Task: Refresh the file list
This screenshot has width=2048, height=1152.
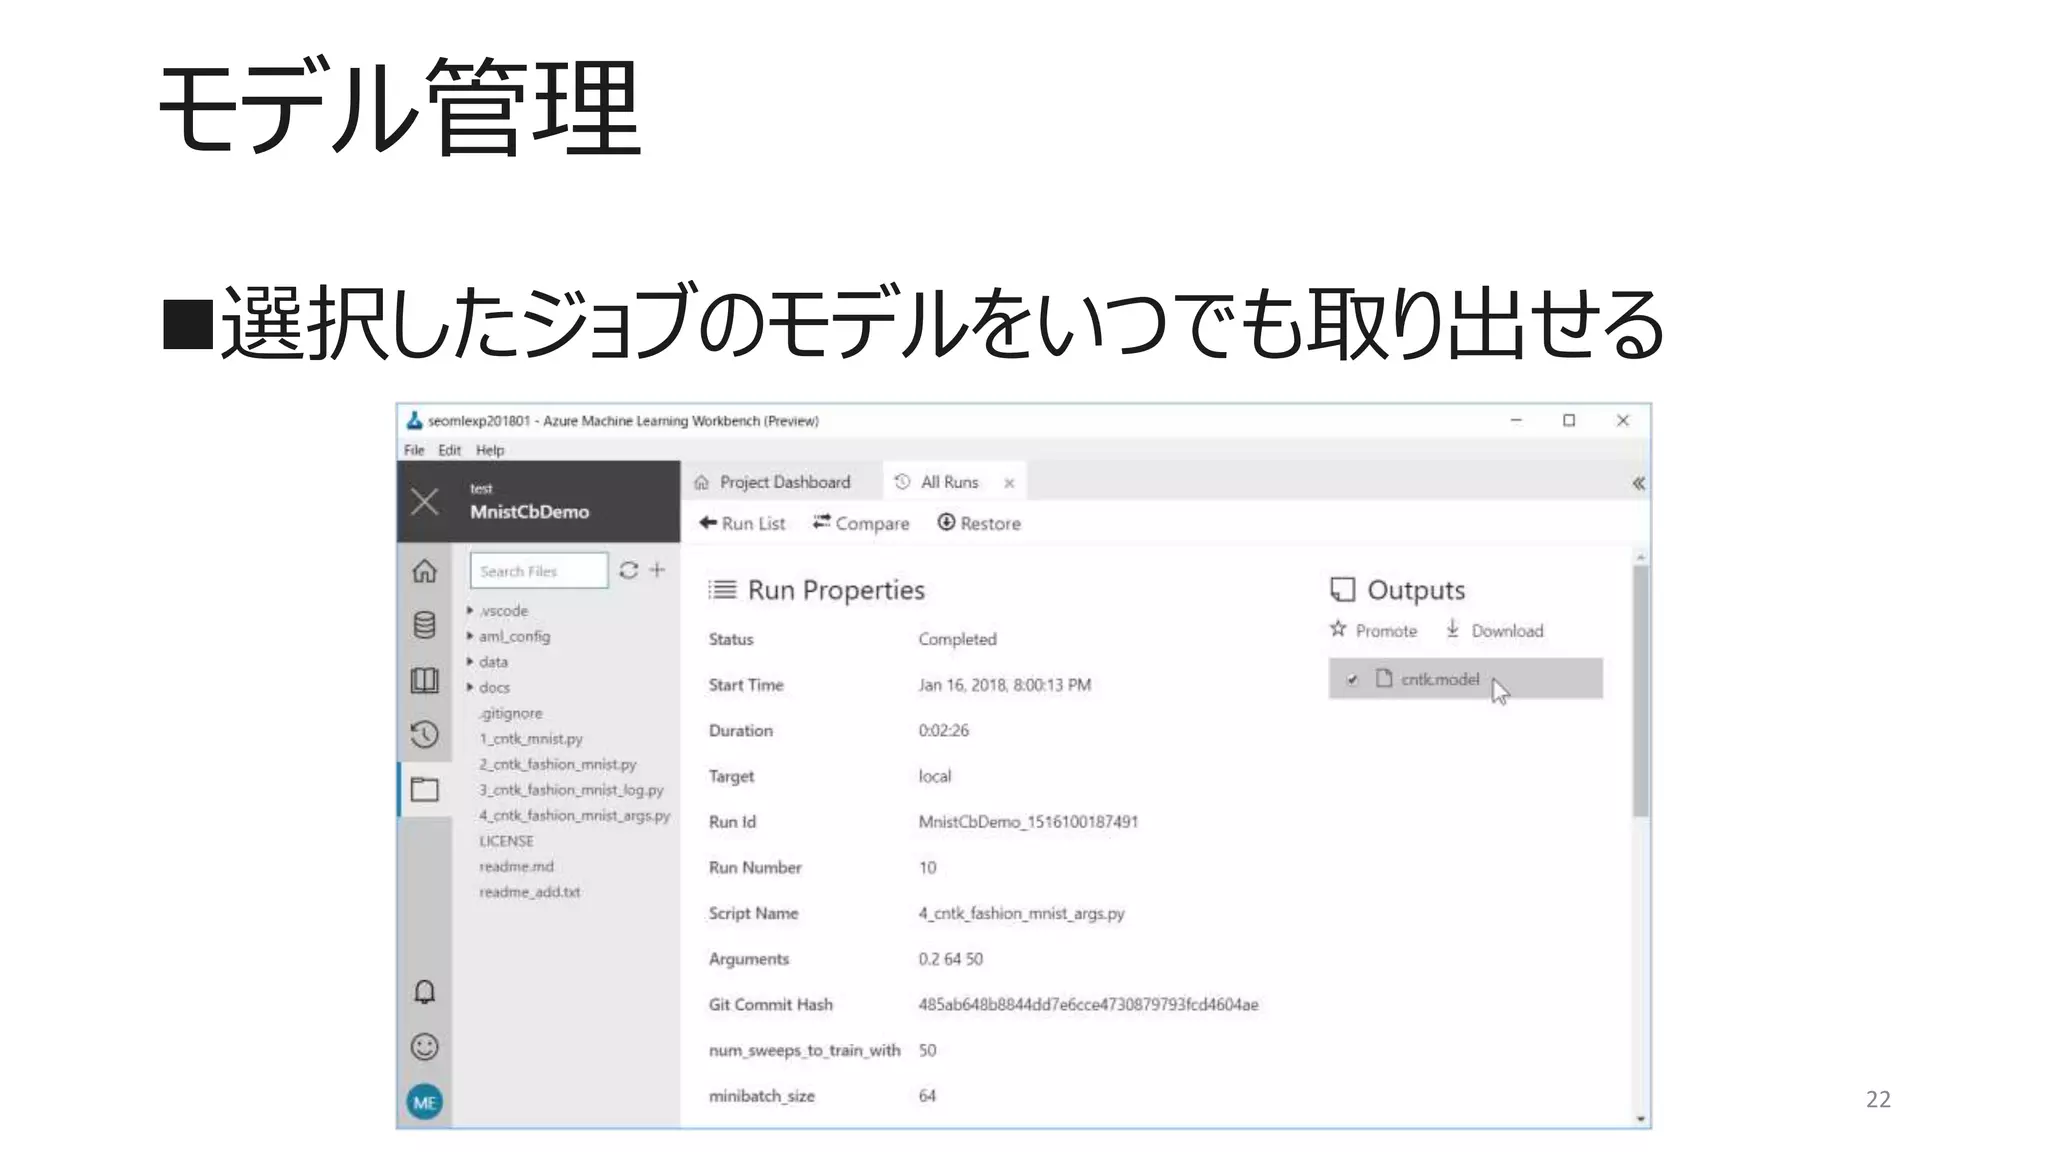Action: click(x=628, y=570)
